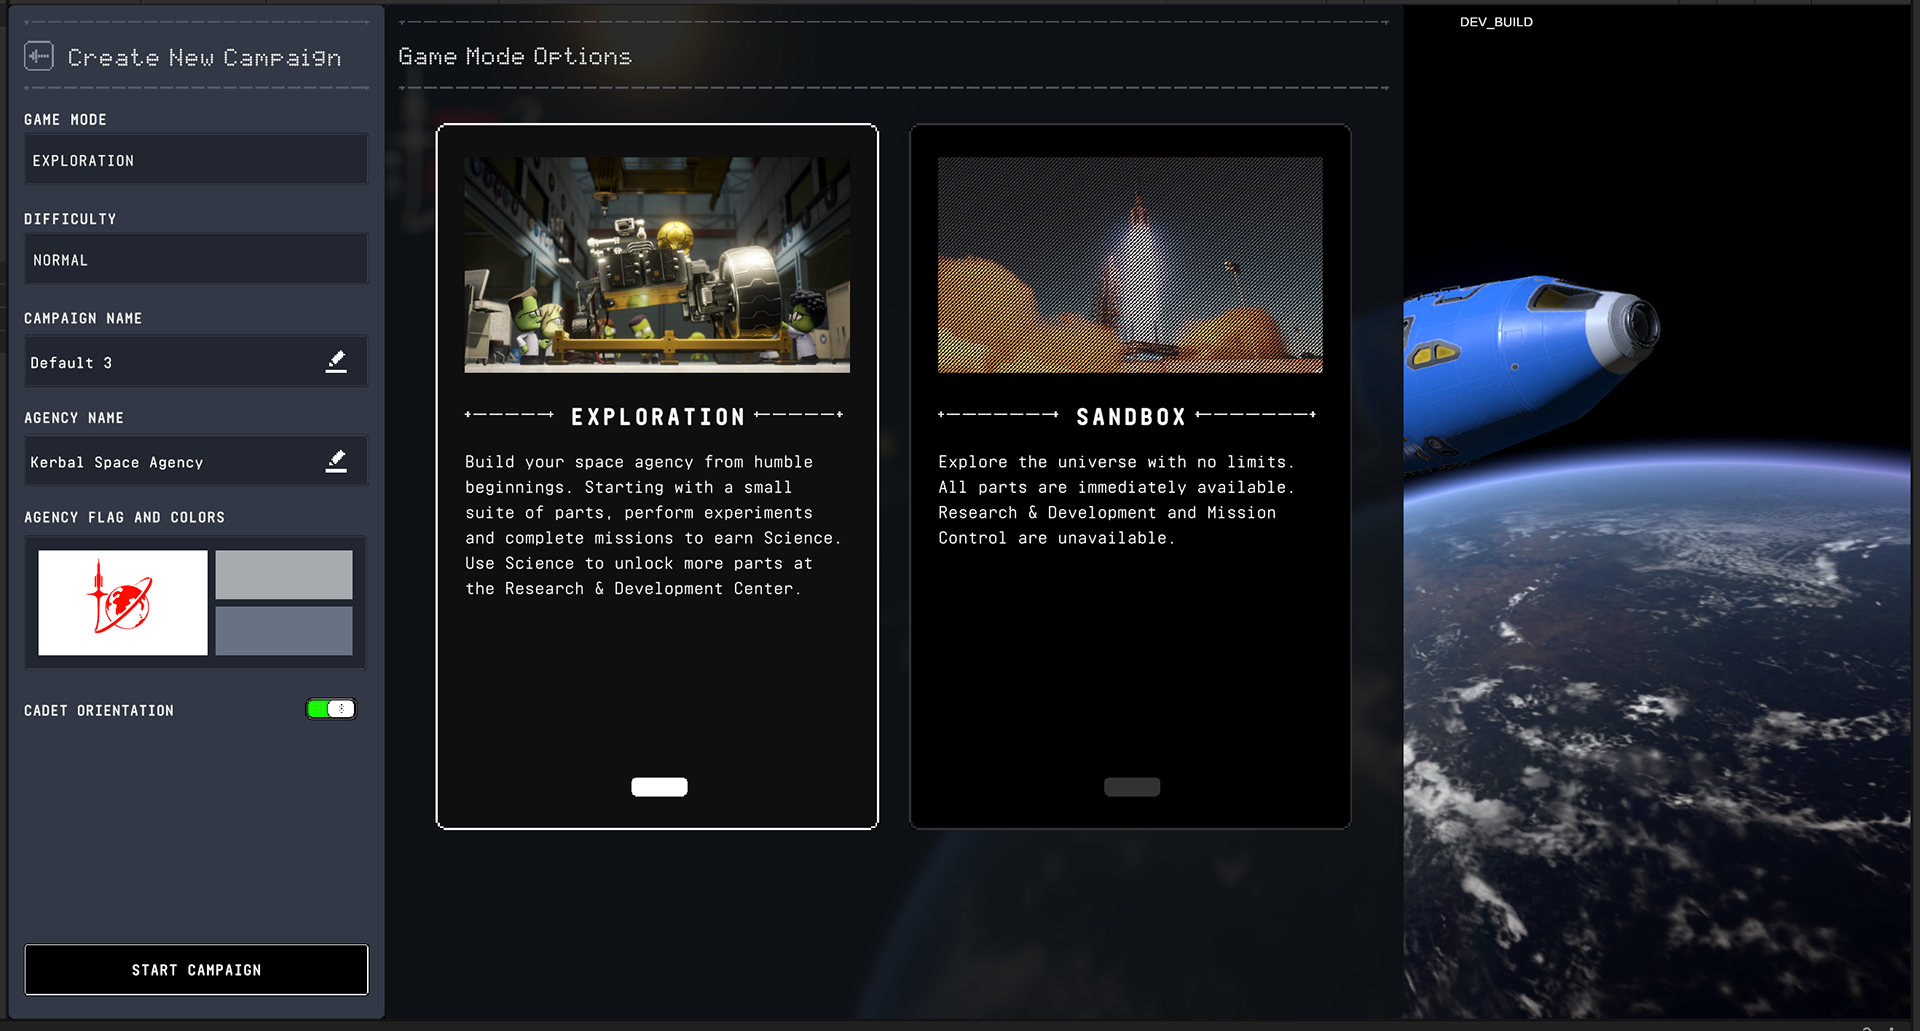
Task: Click the Exploration description text
Action: [653, 525]
